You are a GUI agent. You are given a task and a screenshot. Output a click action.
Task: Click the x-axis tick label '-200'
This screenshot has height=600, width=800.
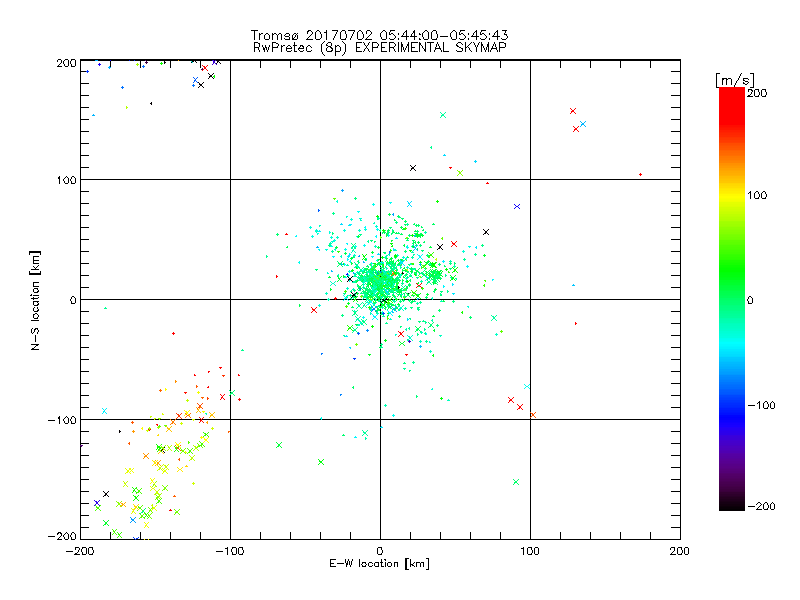(x=80, y=551)
